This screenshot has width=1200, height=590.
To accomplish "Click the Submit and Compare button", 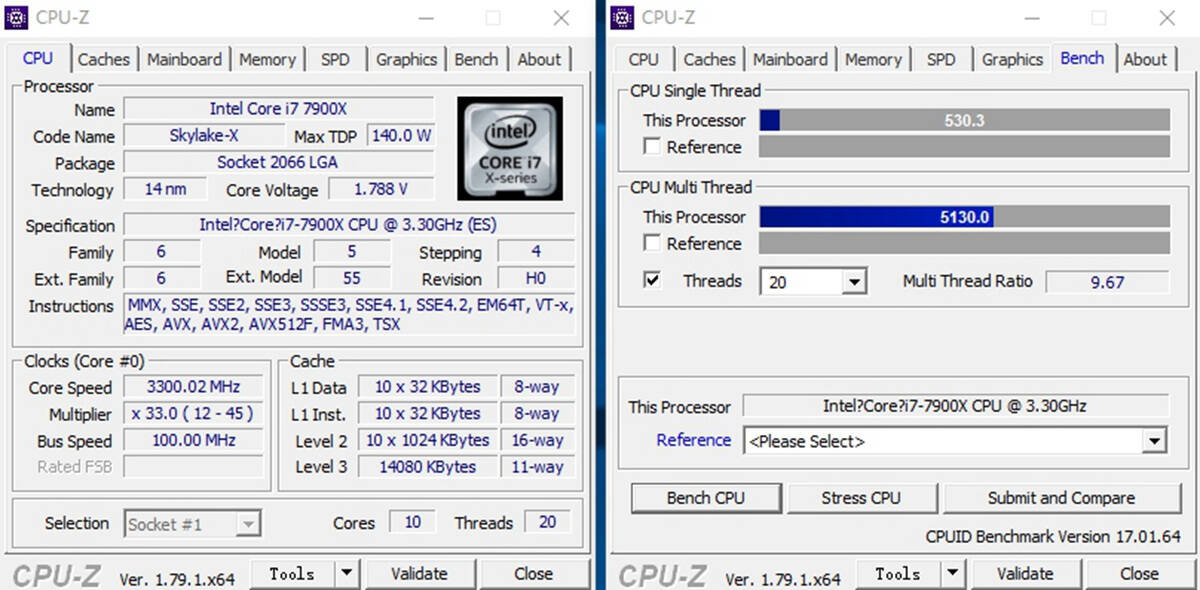I will [1061, 498].
